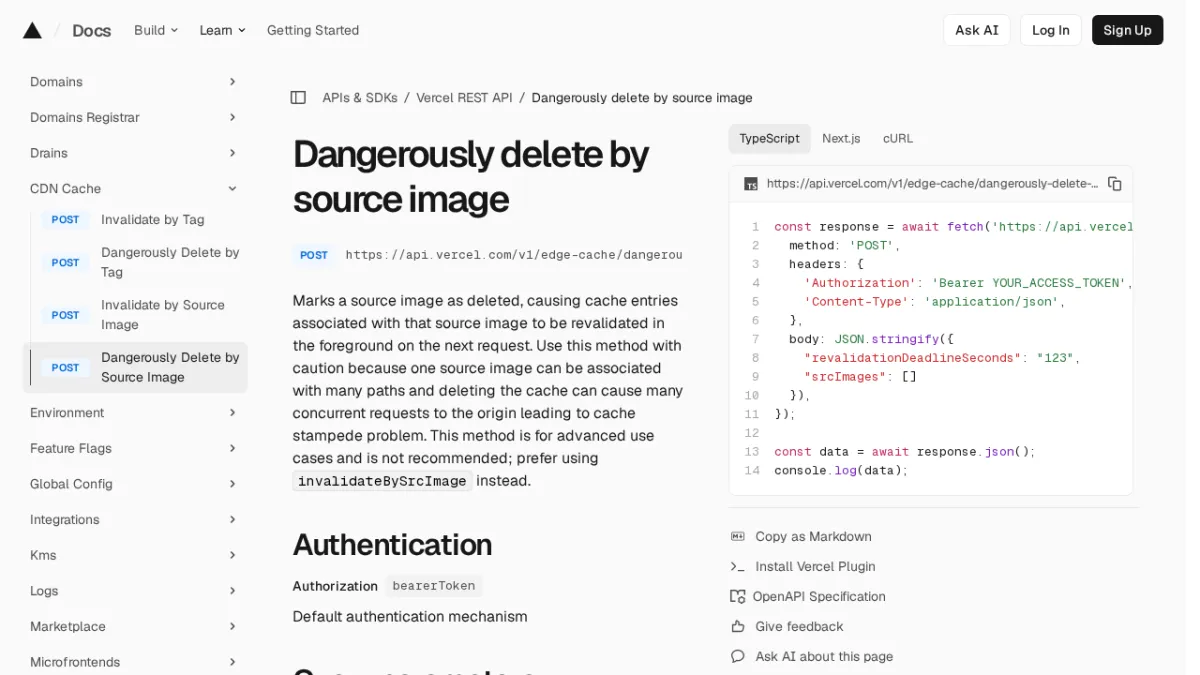Toggle the sidebar panel icon near breadcrumbs
The image size is (1200, 675).
(298, 97)
